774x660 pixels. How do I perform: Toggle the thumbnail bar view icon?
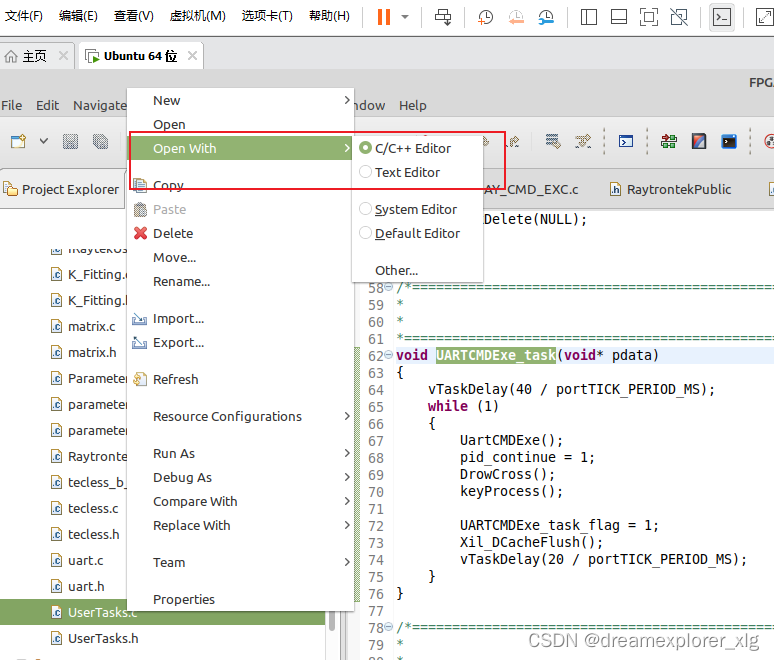point(619,17)
